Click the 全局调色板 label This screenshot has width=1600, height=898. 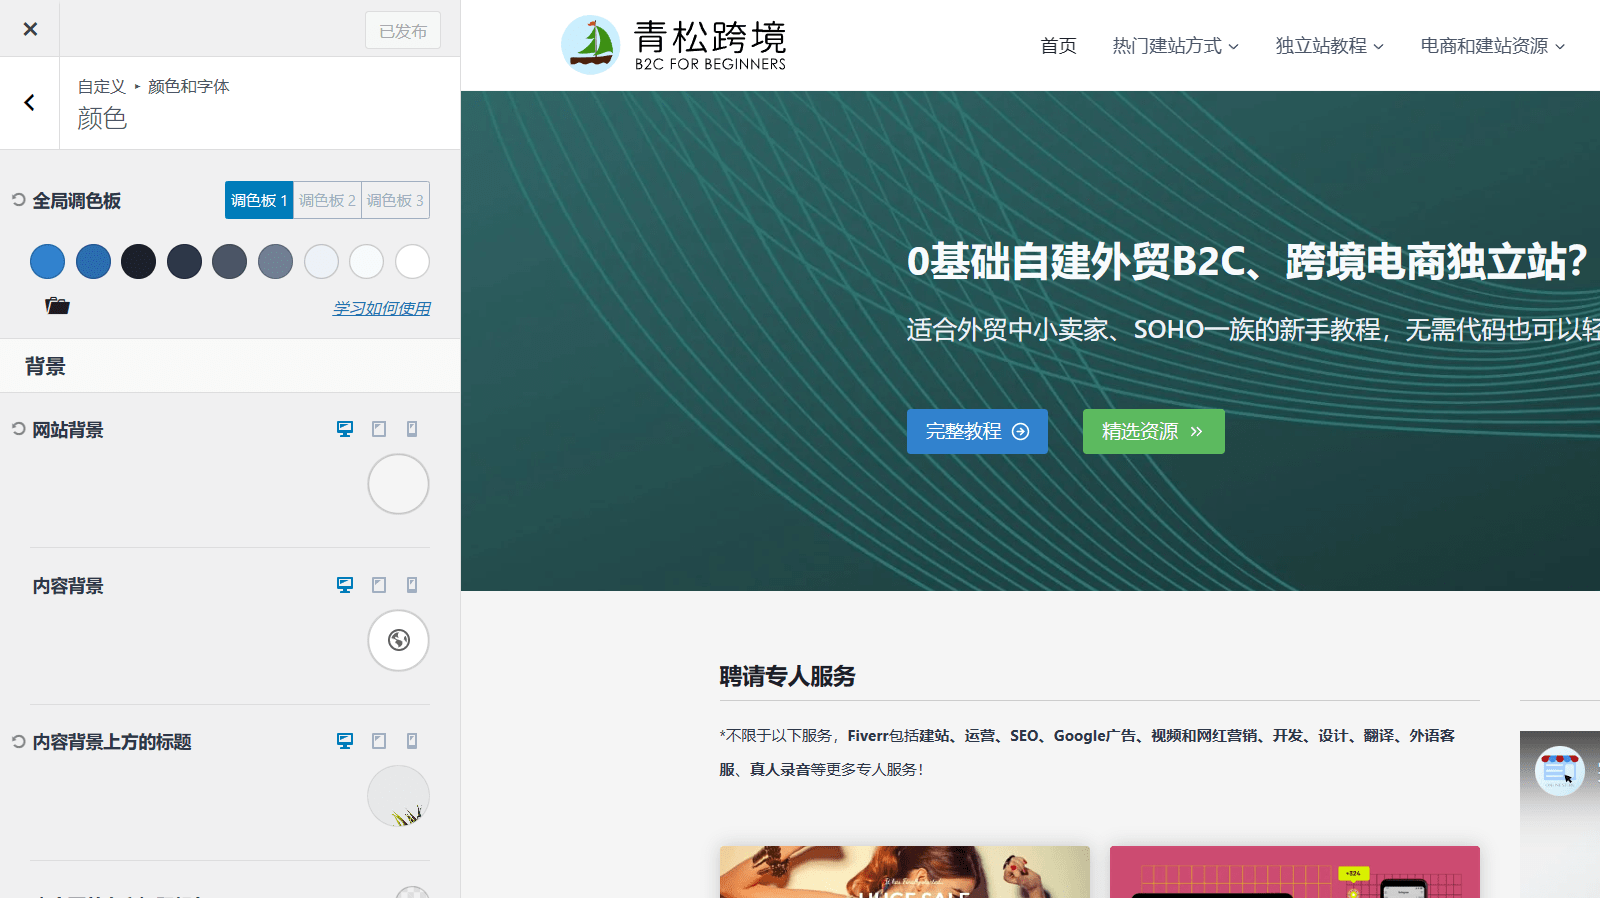(77, 201)
